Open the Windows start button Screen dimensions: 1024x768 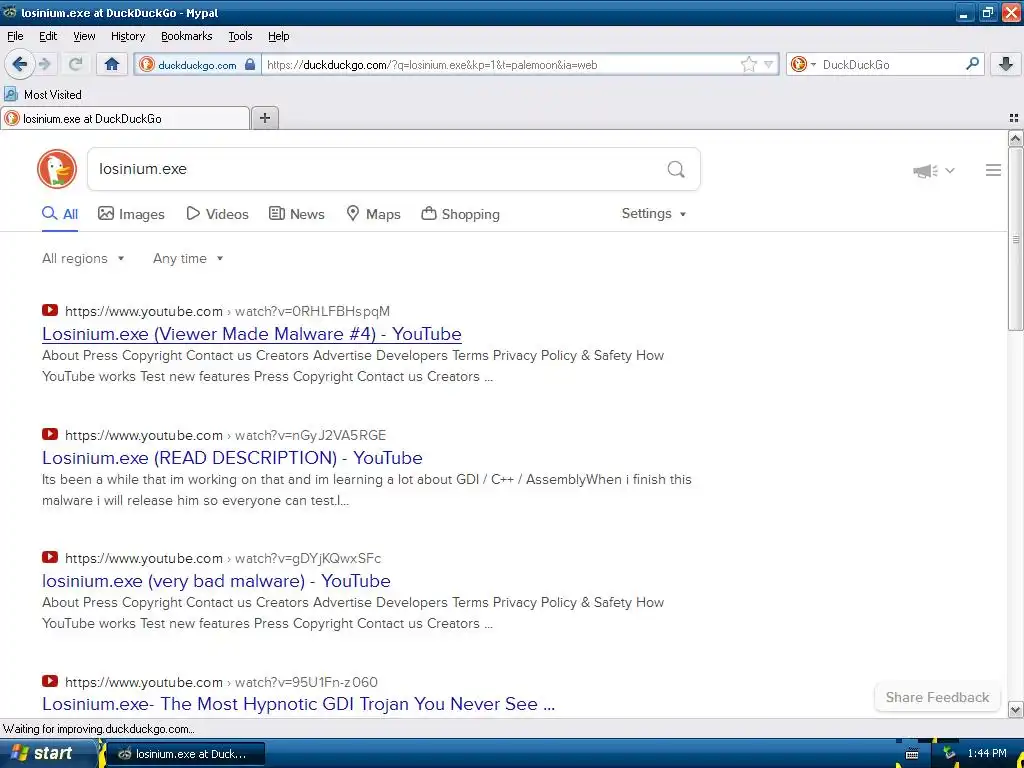point(41,754)
